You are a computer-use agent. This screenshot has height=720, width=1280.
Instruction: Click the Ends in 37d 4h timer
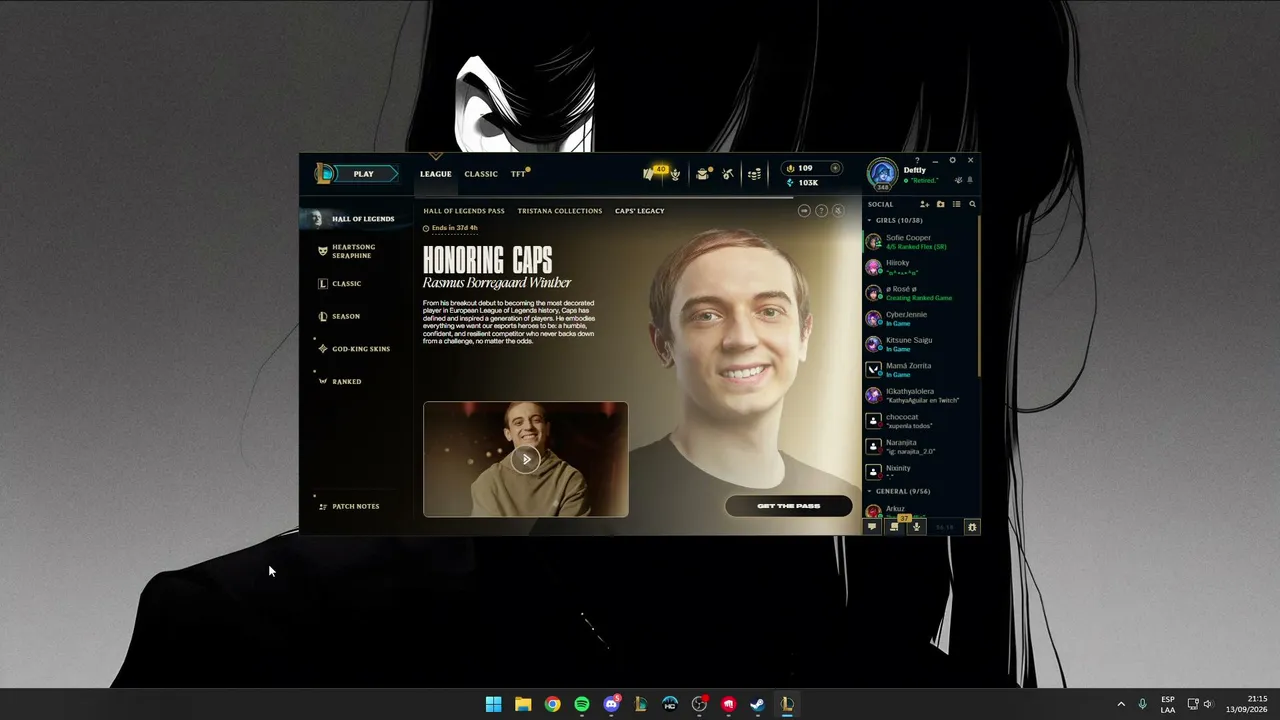pyautogui.click(x=450, y=228)
